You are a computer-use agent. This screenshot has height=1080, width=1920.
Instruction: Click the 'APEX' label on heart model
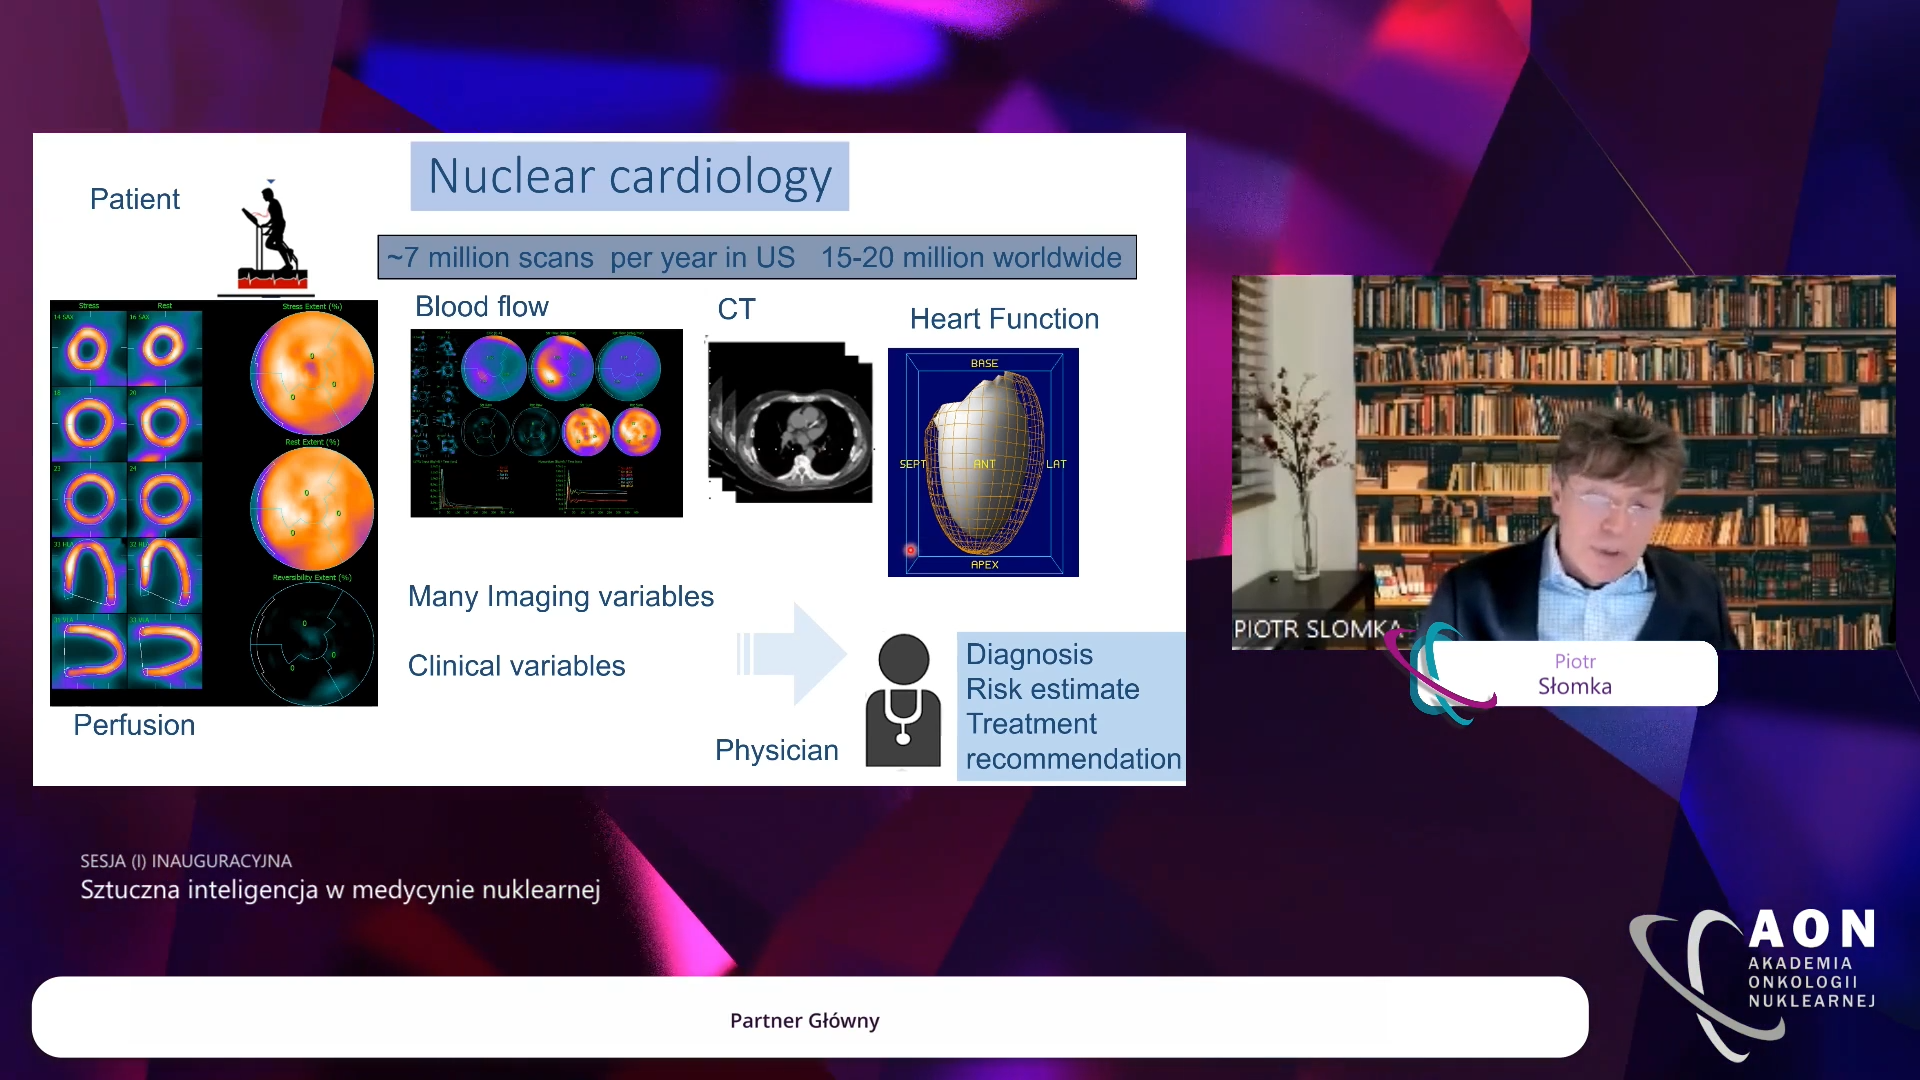click(984, 565)
